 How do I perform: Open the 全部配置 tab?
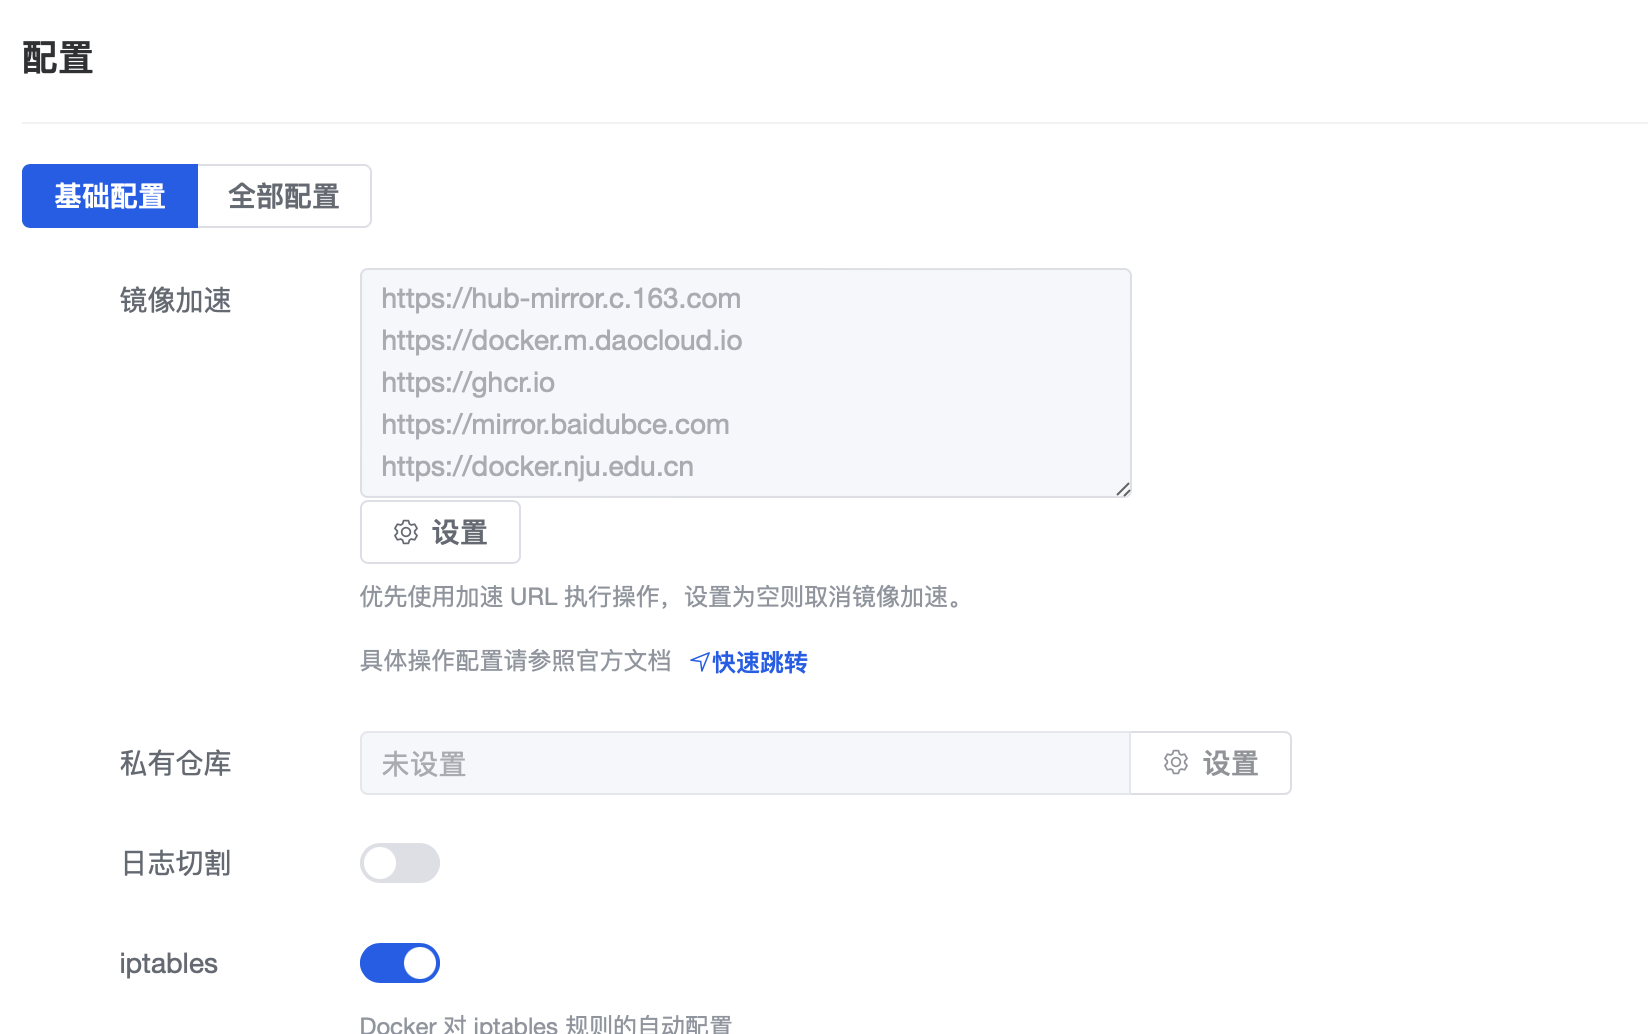[284, 196]
